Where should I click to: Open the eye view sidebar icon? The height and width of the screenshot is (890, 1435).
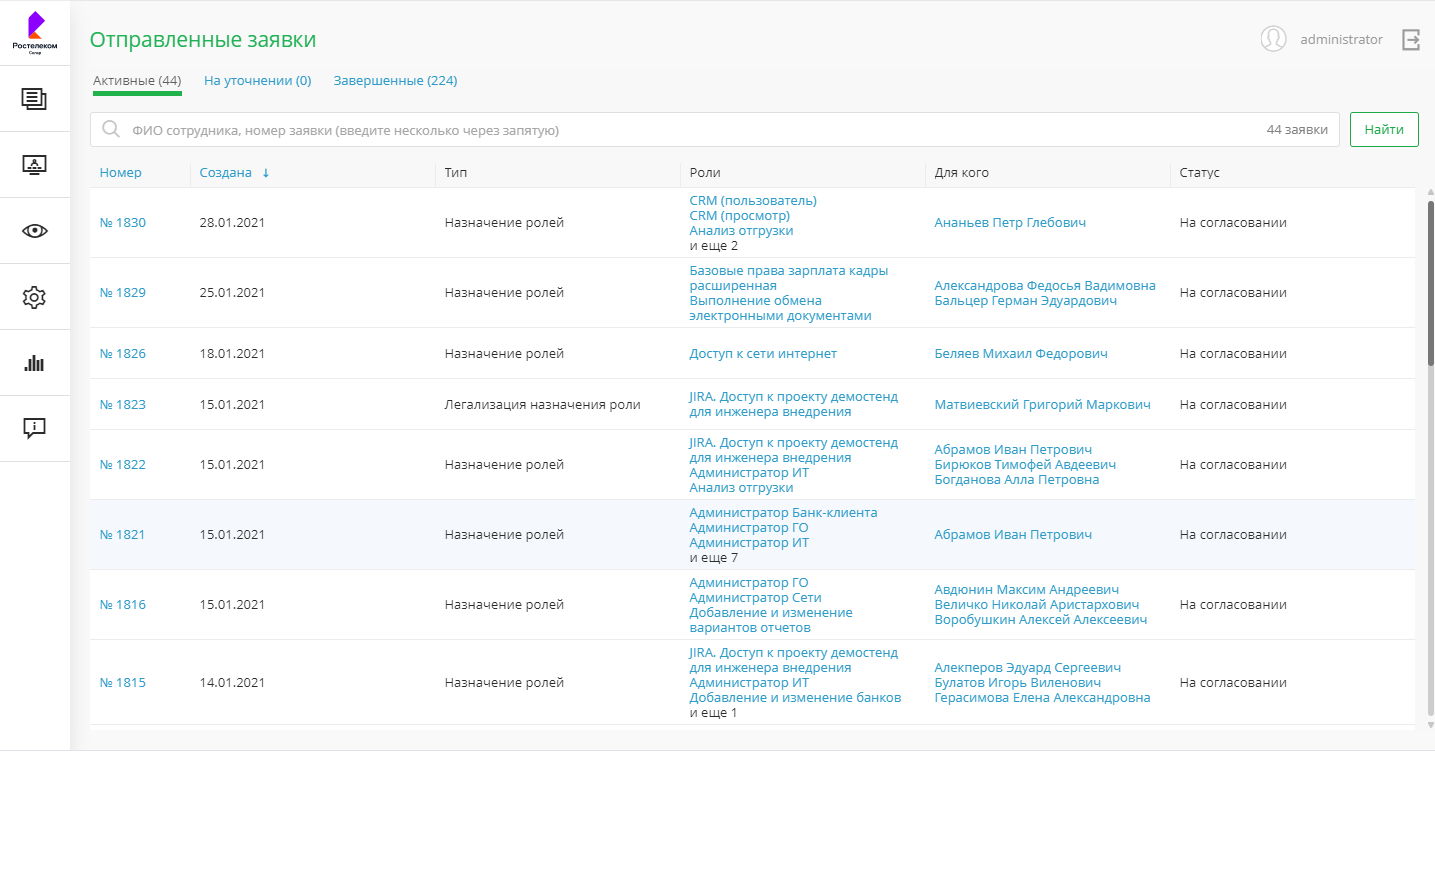pyautogui.click(x=34, y=231)
